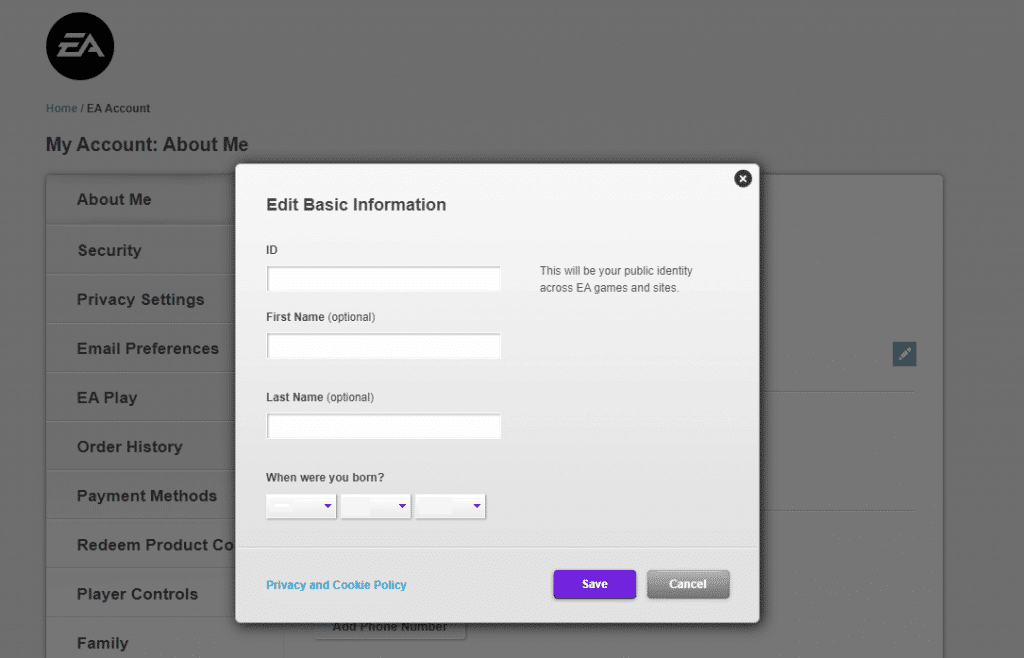Screen dimensions: 1024x658
Task: Click the pencil edit icon behind dialog
Action: (904, 354)
